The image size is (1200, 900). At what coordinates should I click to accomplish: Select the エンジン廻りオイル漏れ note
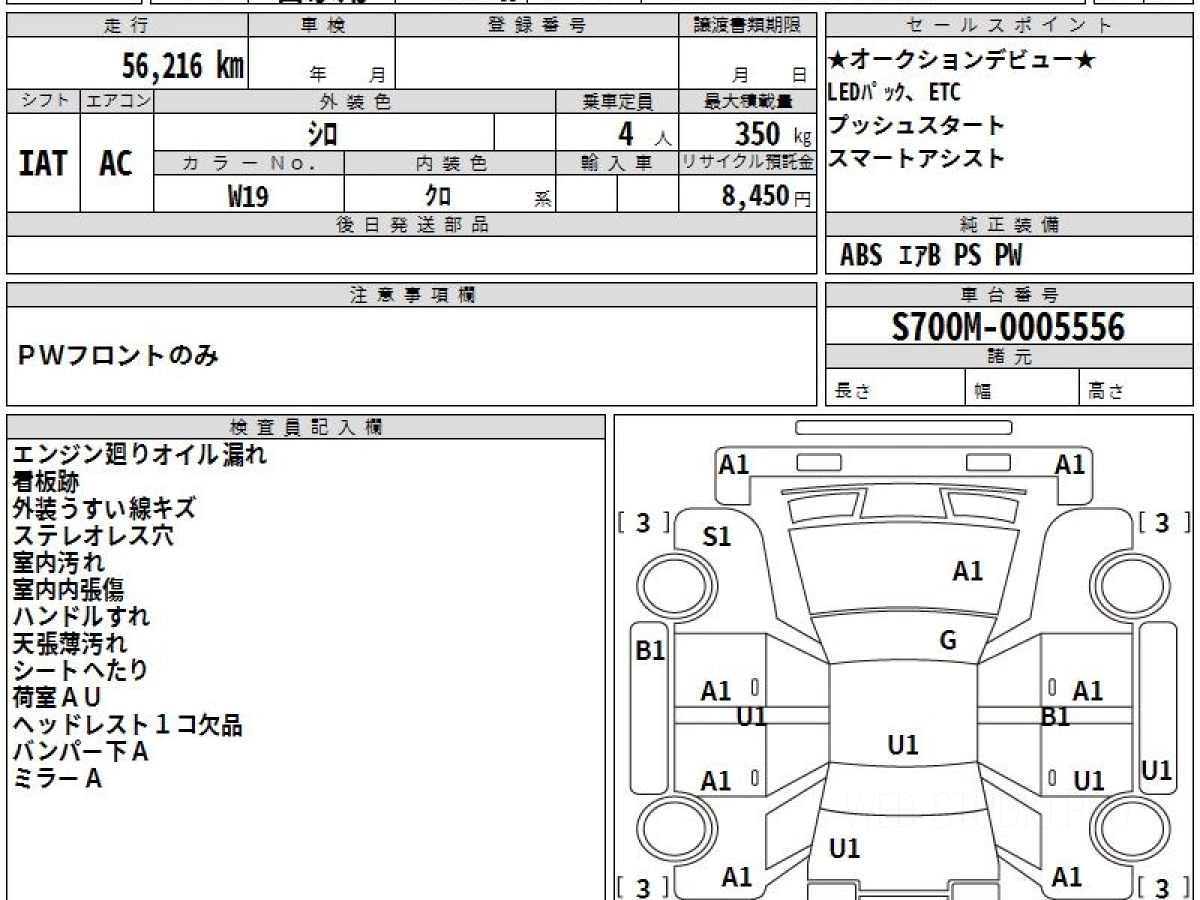point(140,455)
